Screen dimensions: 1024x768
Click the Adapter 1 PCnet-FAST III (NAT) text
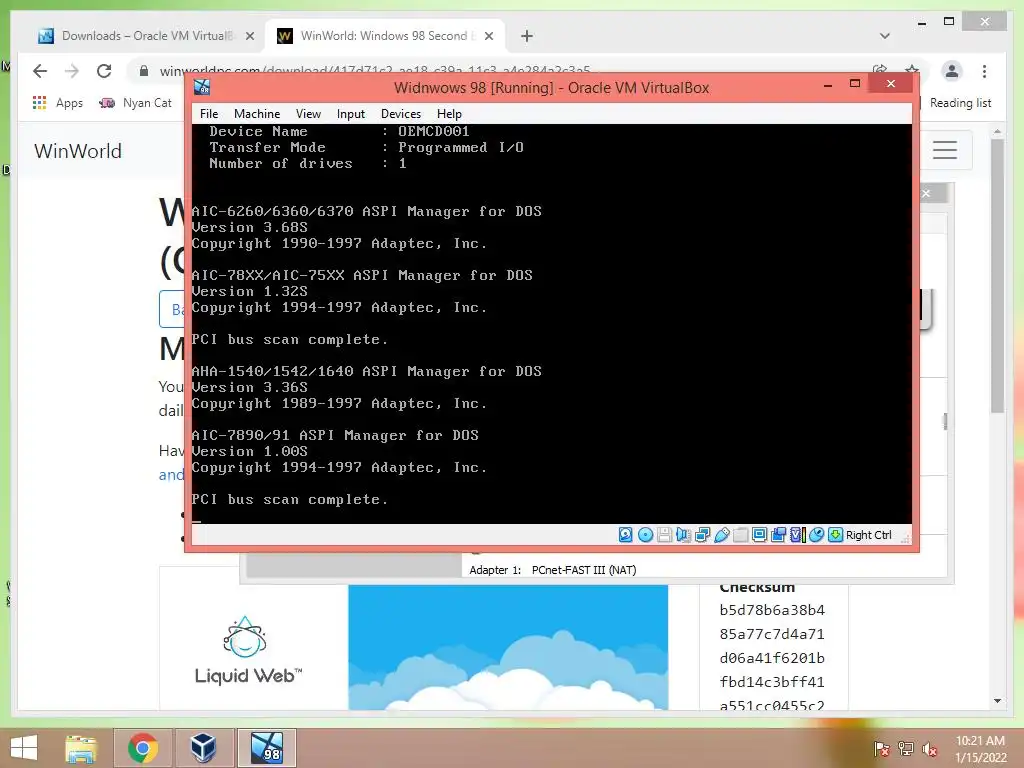point(552,570)
